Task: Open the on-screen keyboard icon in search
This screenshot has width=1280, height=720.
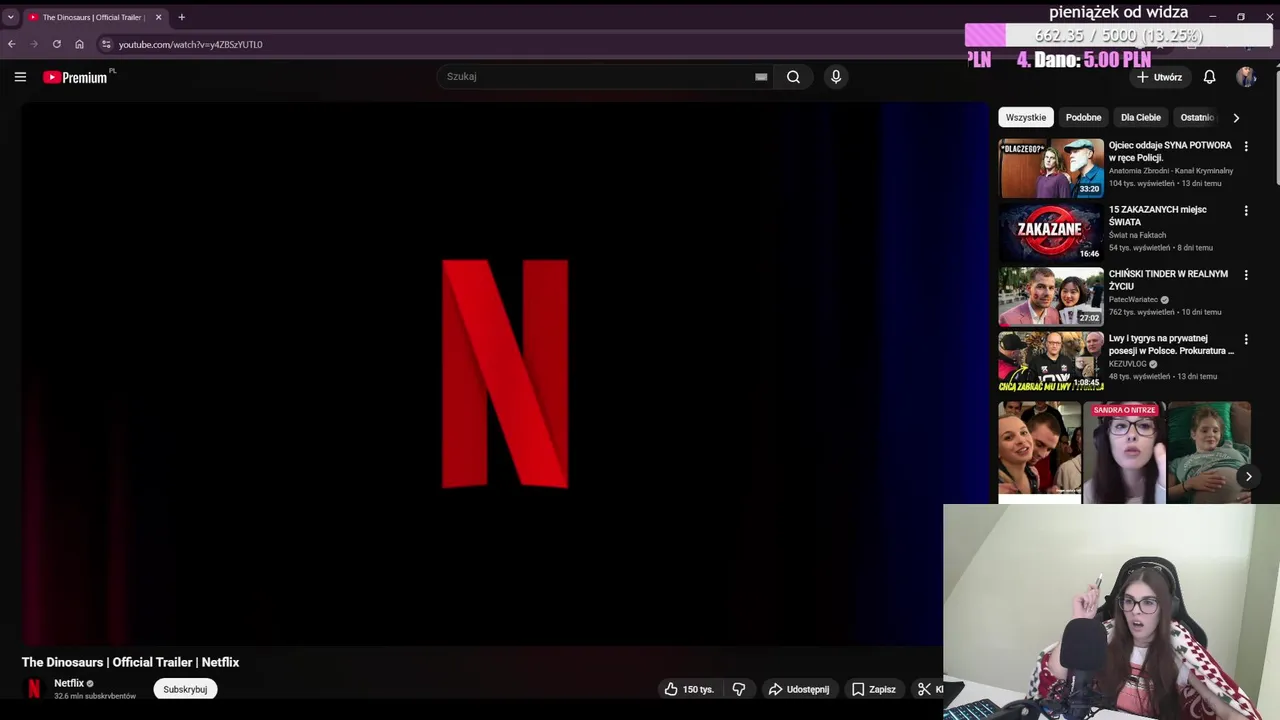Action: [761, 77]
